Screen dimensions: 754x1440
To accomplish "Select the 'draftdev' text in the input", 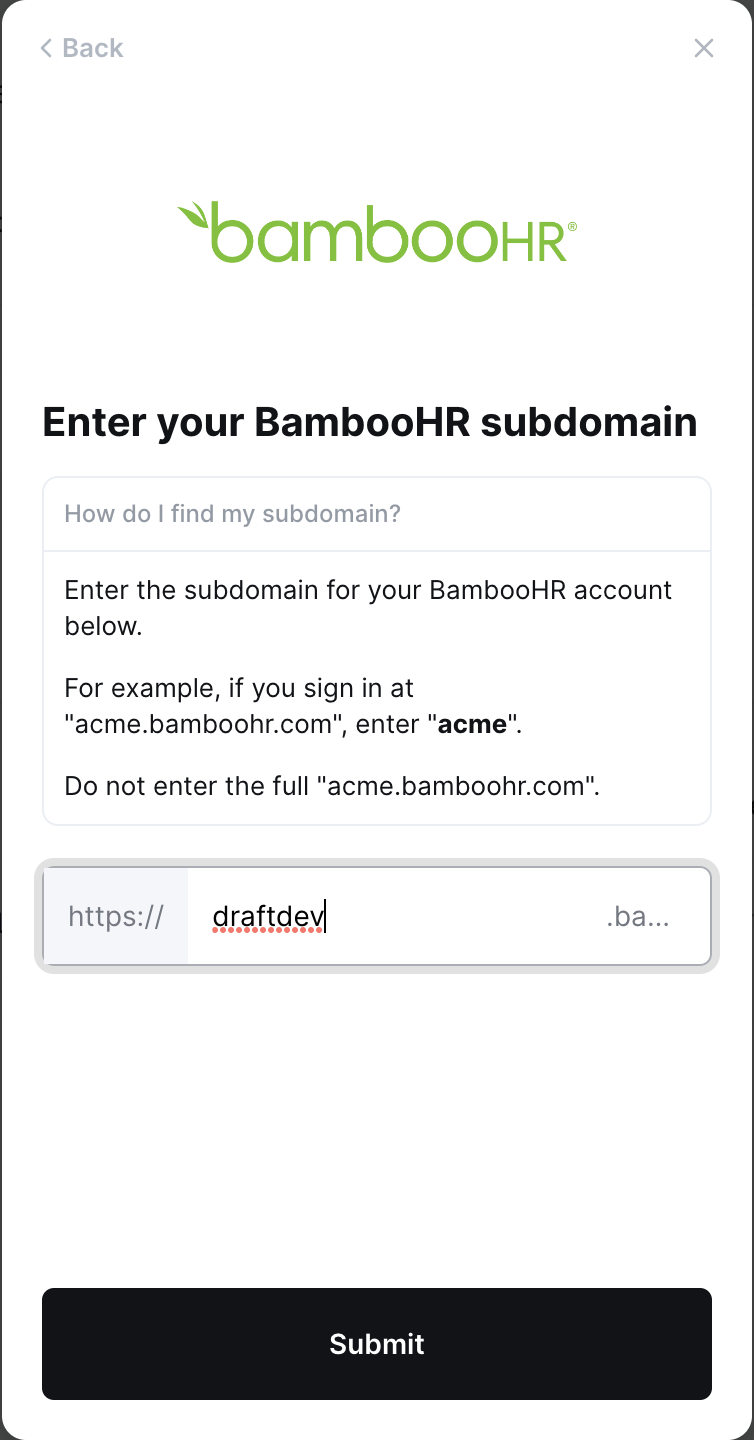I will coord(267,916).
